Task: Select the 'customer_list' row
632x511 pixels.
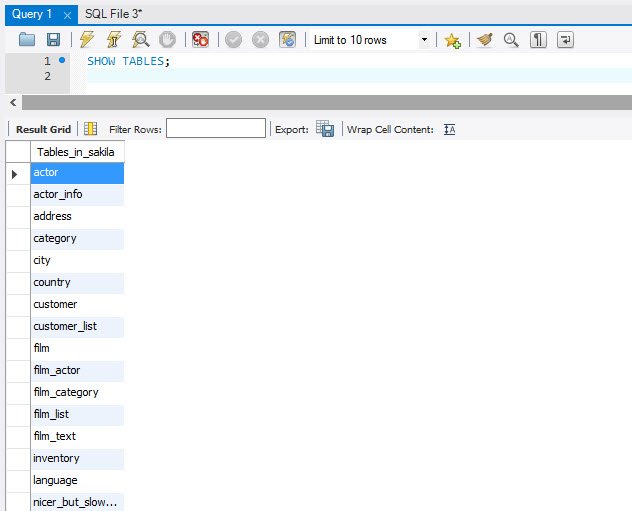Action: (77, 327)
